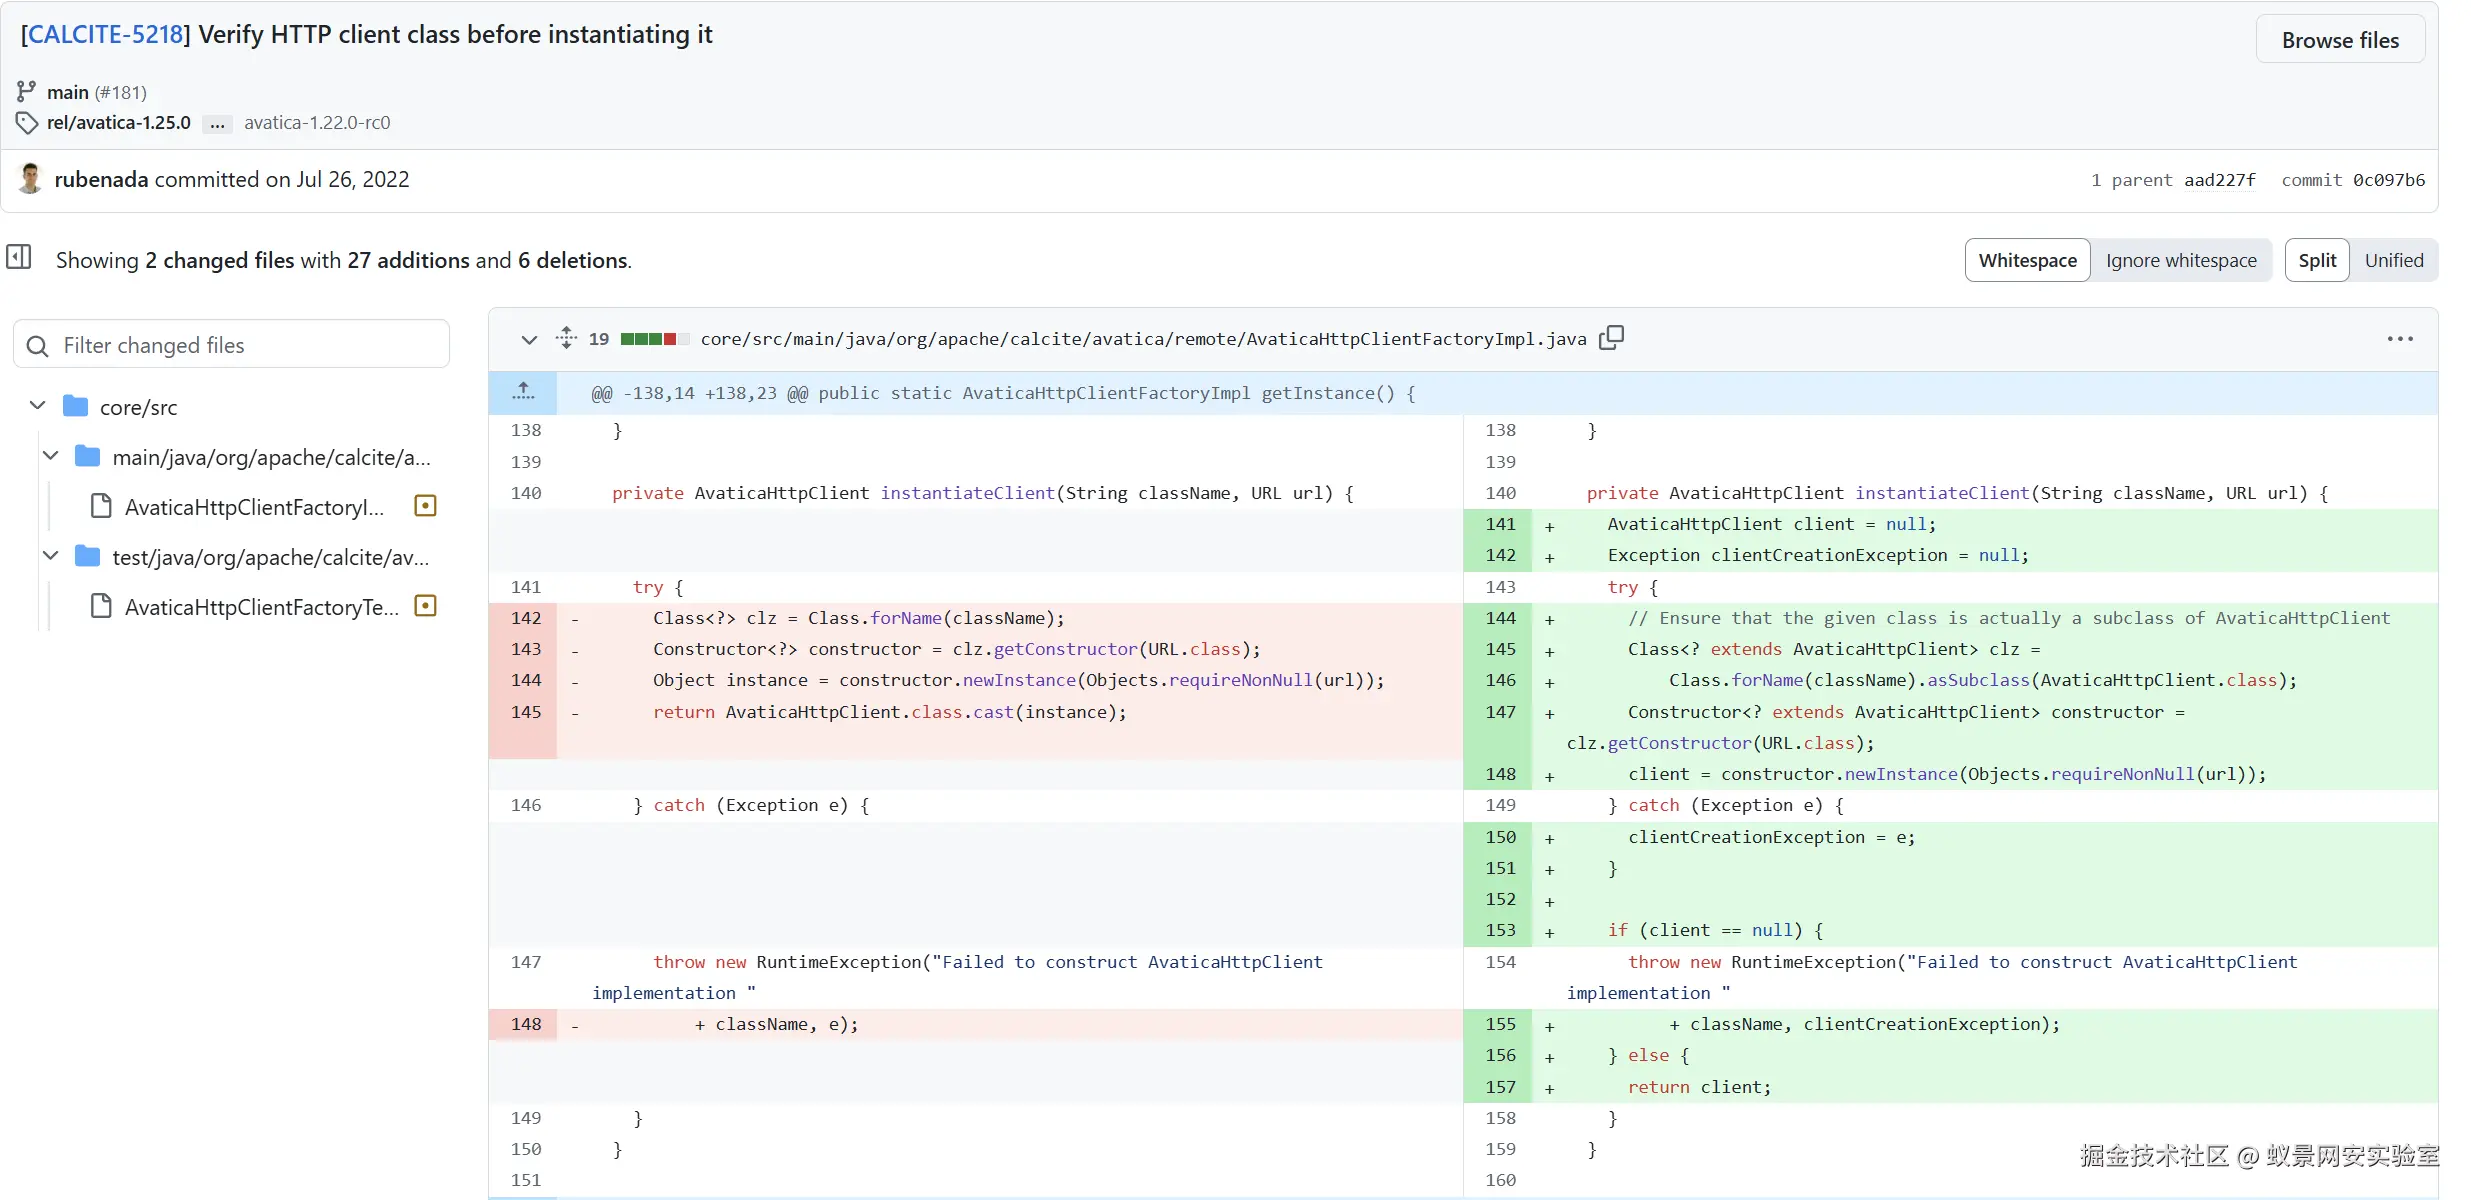Expand the hidden tags ellipsis
The height and width of the screenshot is (1200, 2471).
pos(217,123)
